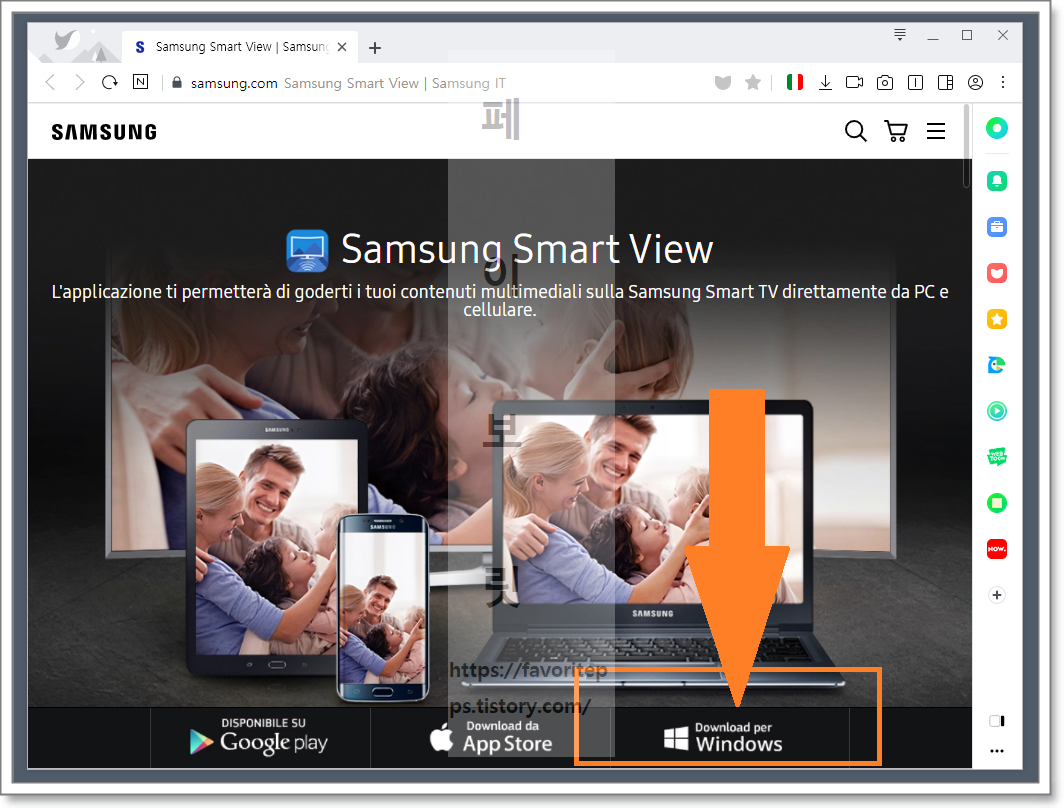Click the Italian flag translate icon

coord(795,82)
